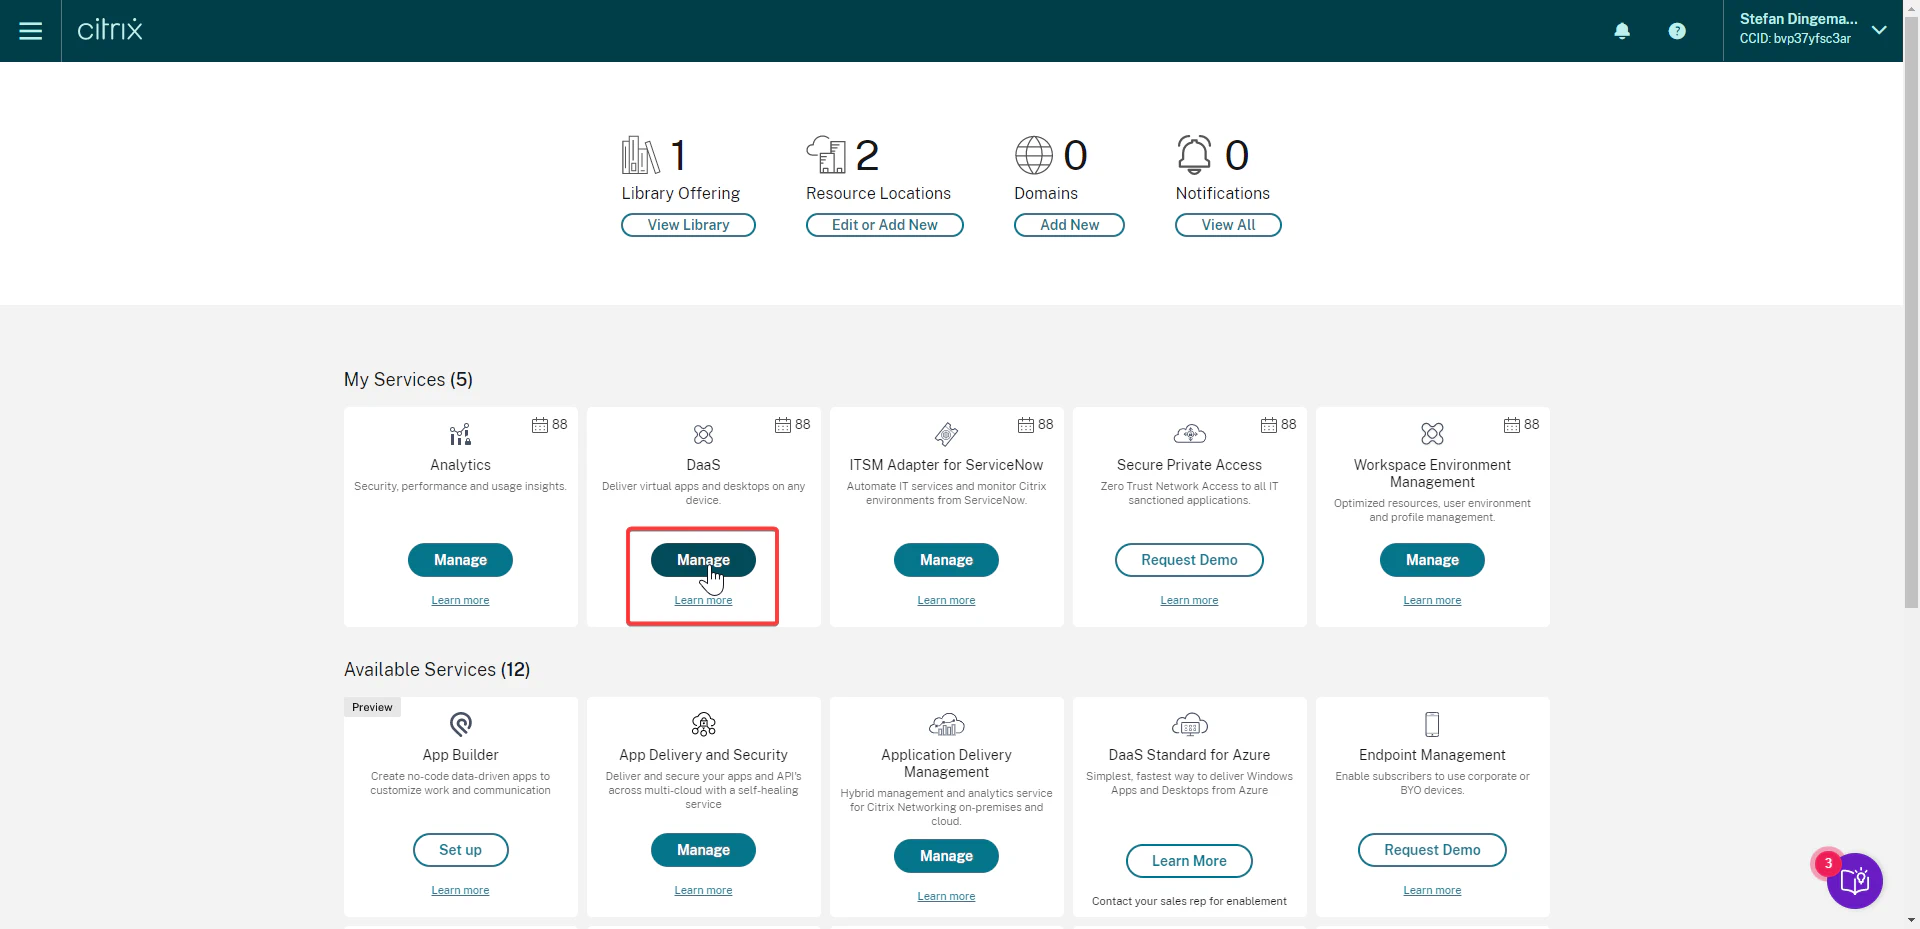
Task: Click Add New under Domains
Action: pyautogui.click(x=1069, y=225)
